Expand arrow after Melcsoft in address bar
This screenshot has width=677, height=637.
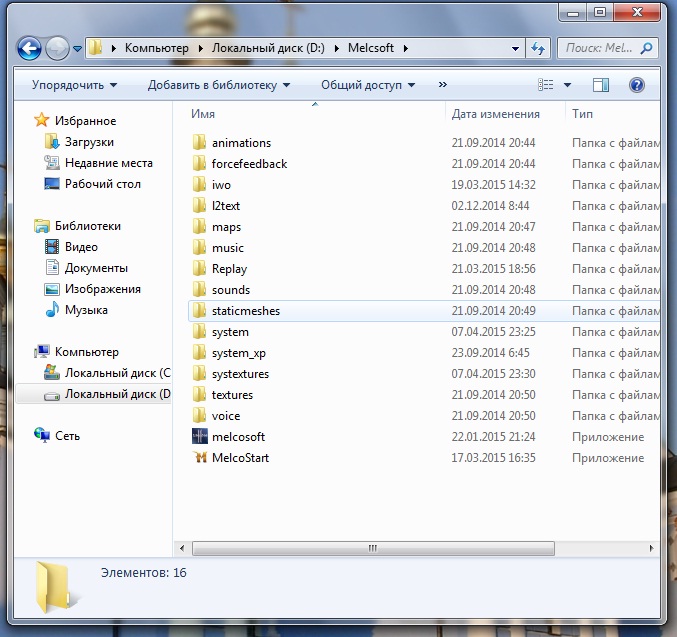405,48
